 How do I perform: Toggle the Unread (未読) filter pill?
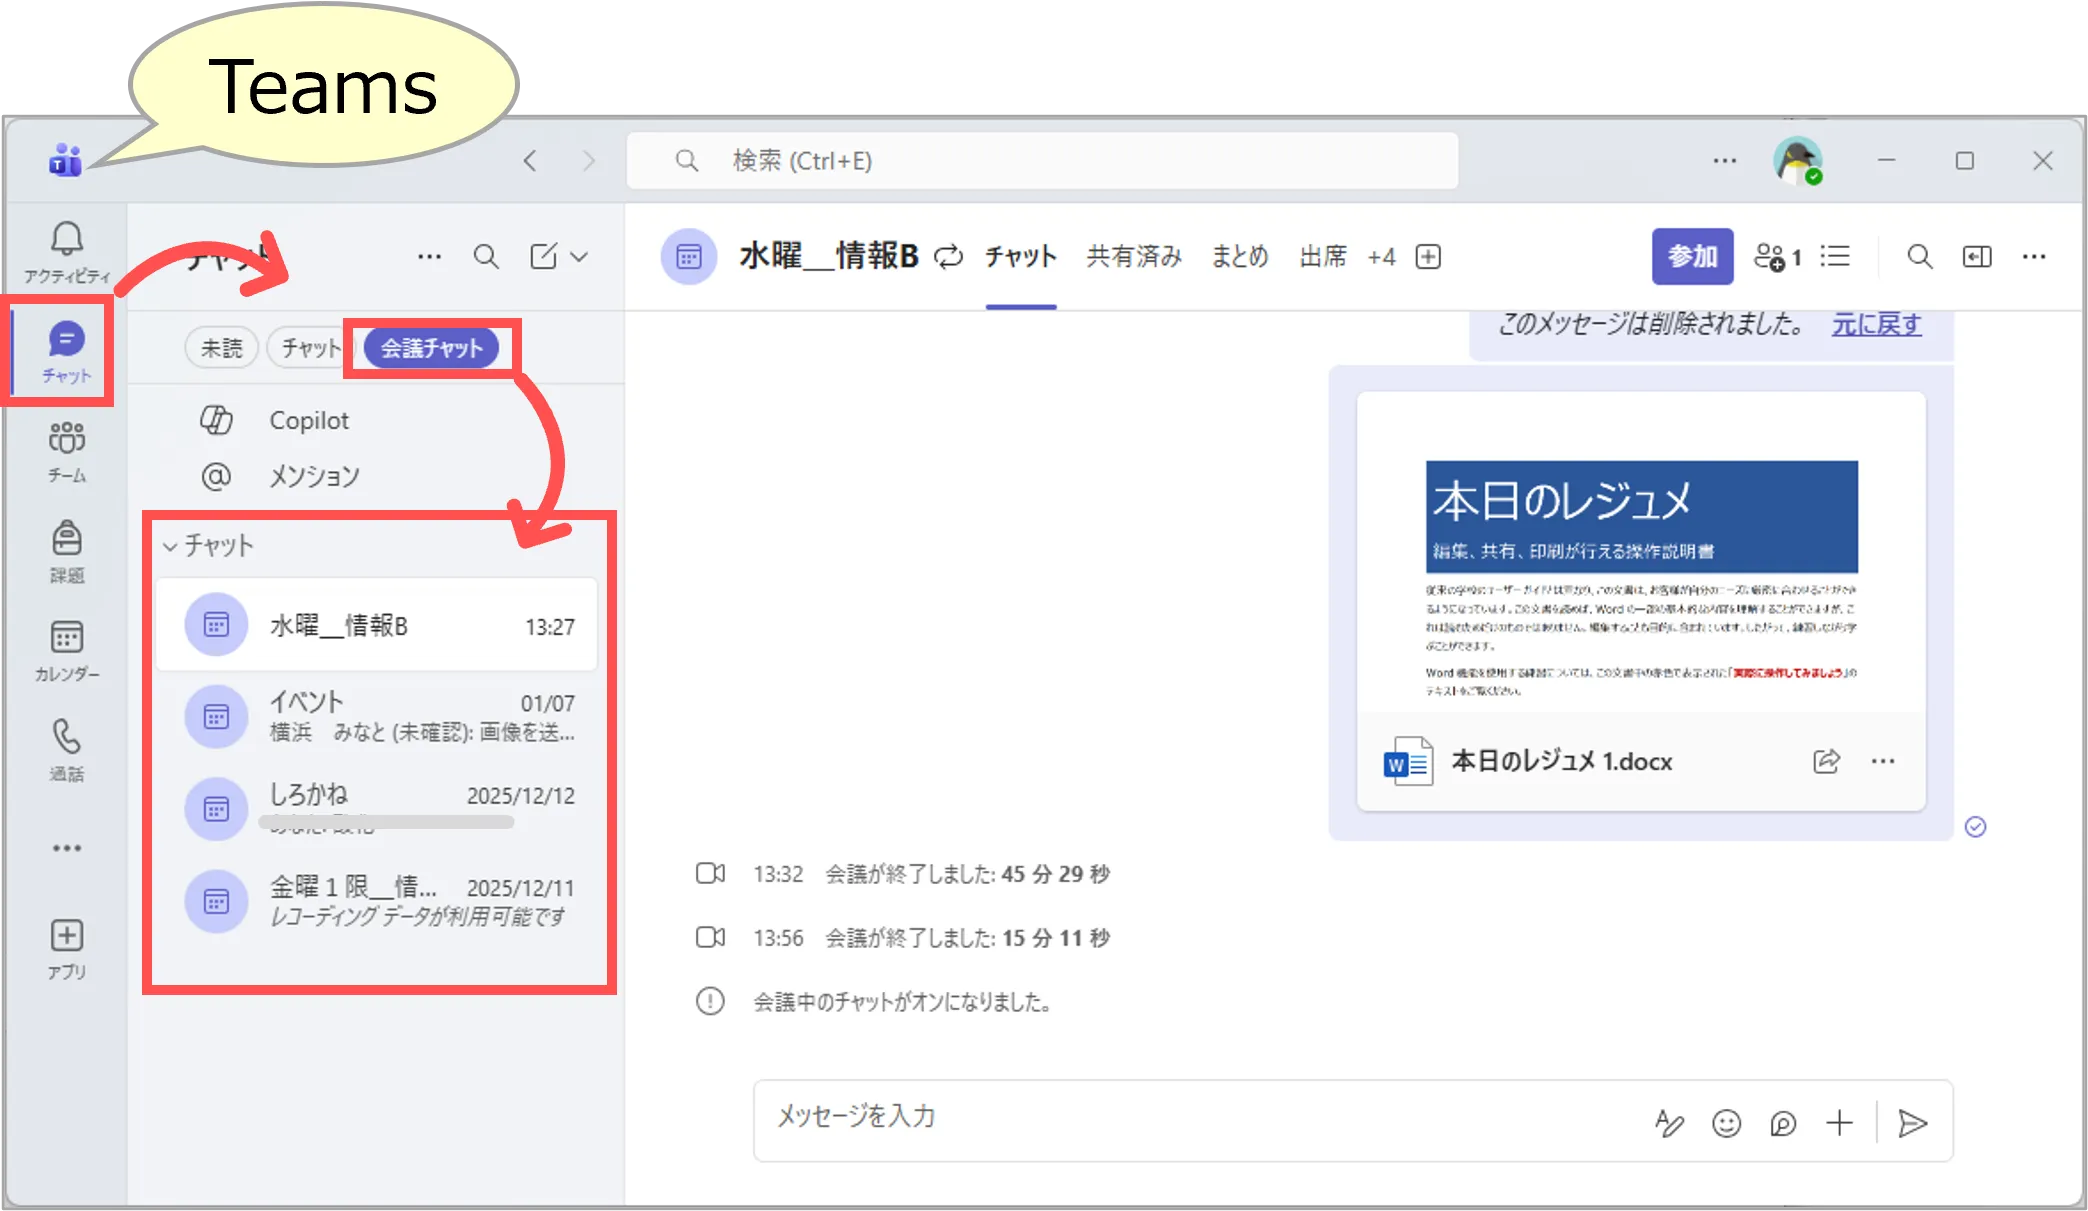point(221,348)
